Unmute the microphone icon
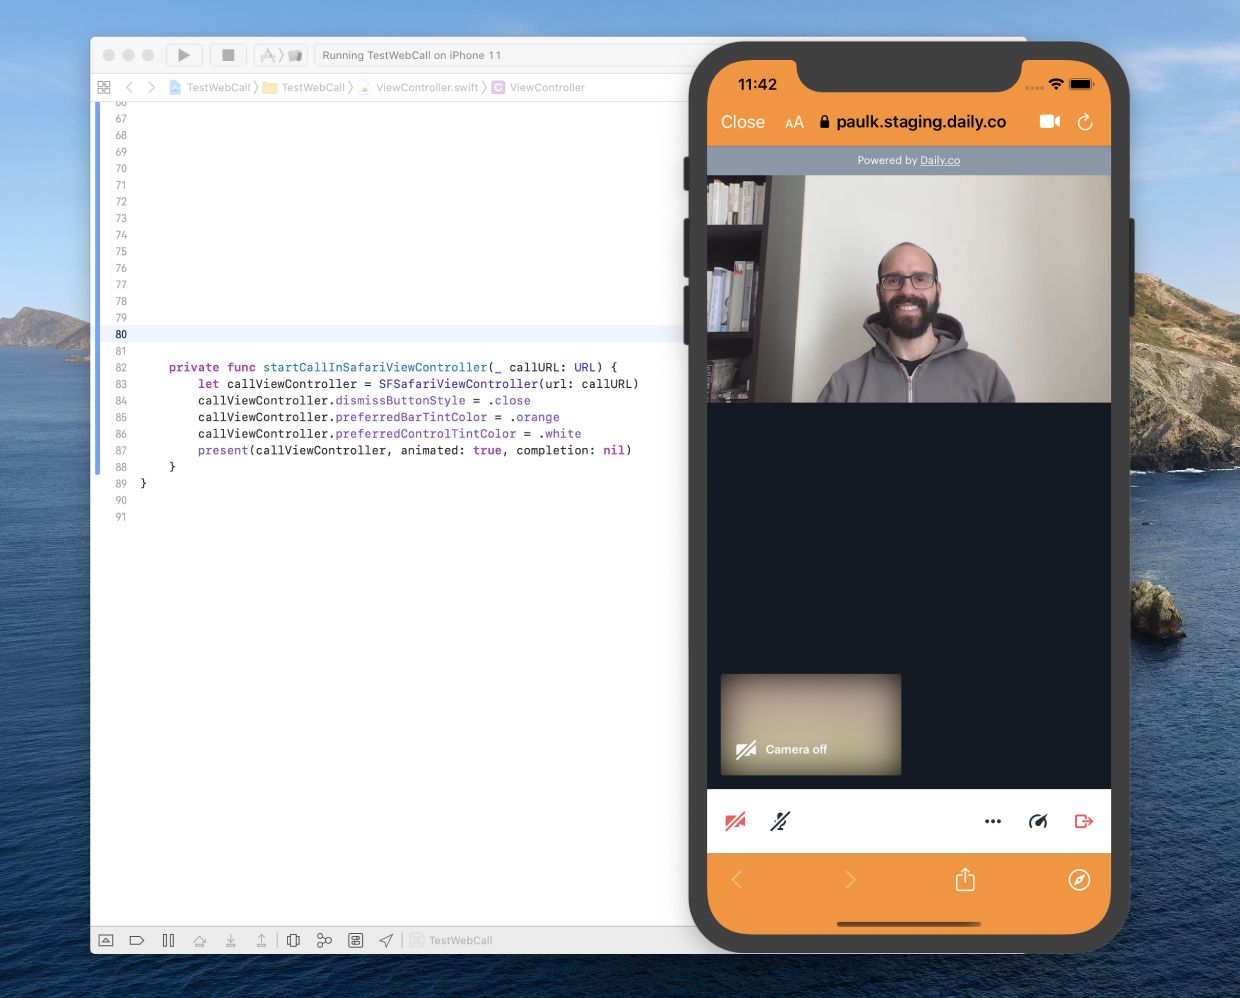Image resolution: width=1240 pixels, height=998 pixels. (x=780, y=821)
